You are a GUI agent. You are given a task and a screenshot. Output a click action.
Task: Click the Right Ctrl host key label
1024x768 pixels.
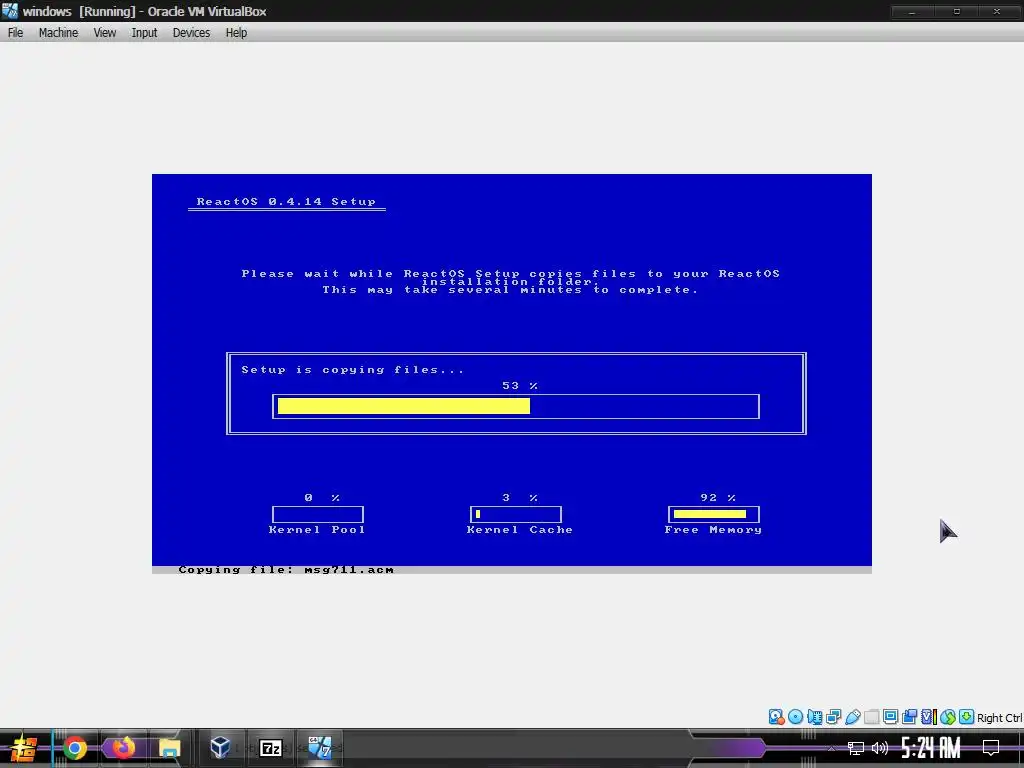coord(999,718)
